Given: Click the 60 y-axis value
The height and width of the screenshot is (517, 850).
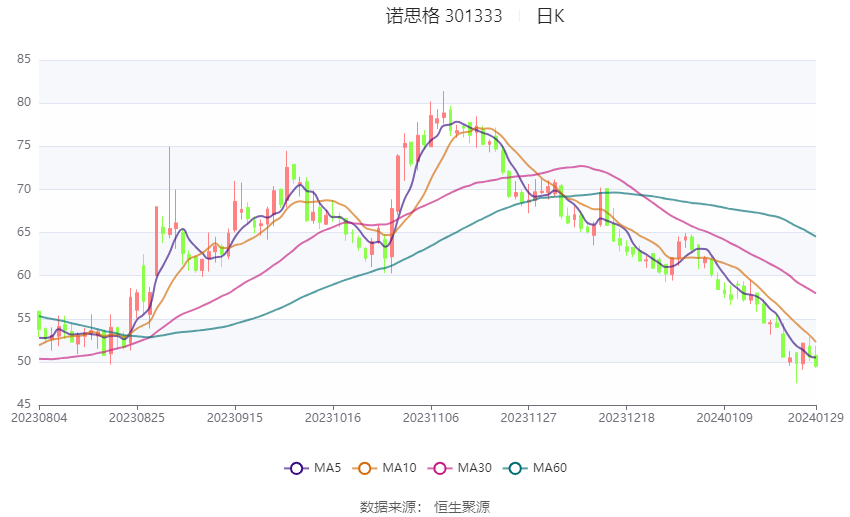Looking at the screenshot, I should click(24, 275).
